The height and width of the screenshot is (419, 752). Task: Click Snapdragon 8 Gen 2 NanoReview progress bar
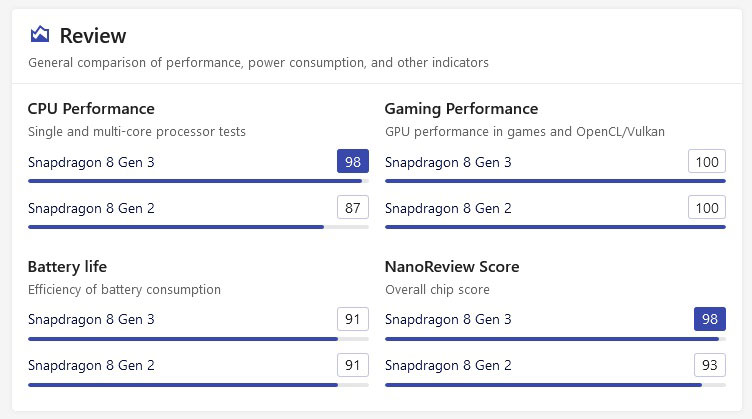point(555,385)
